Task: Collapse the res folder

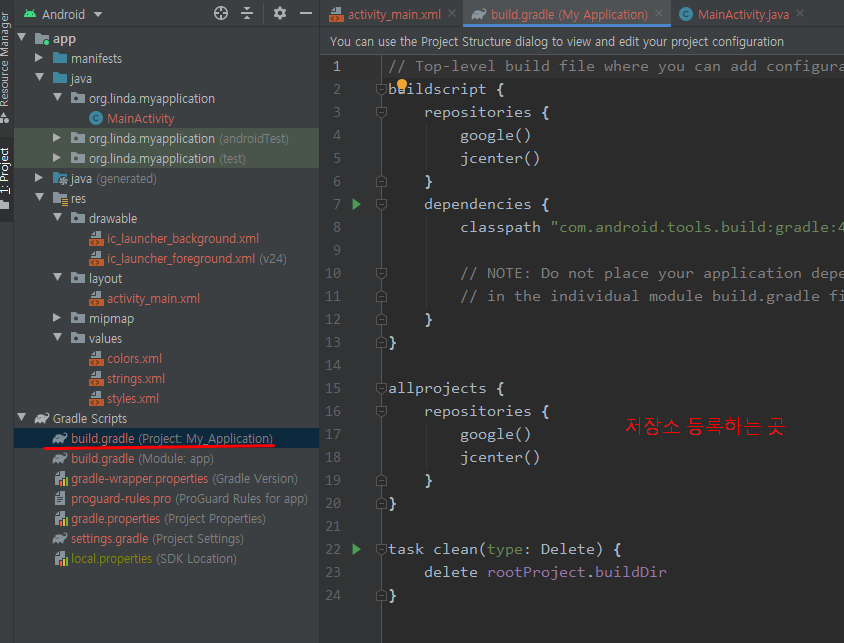Action: point(40,197)
